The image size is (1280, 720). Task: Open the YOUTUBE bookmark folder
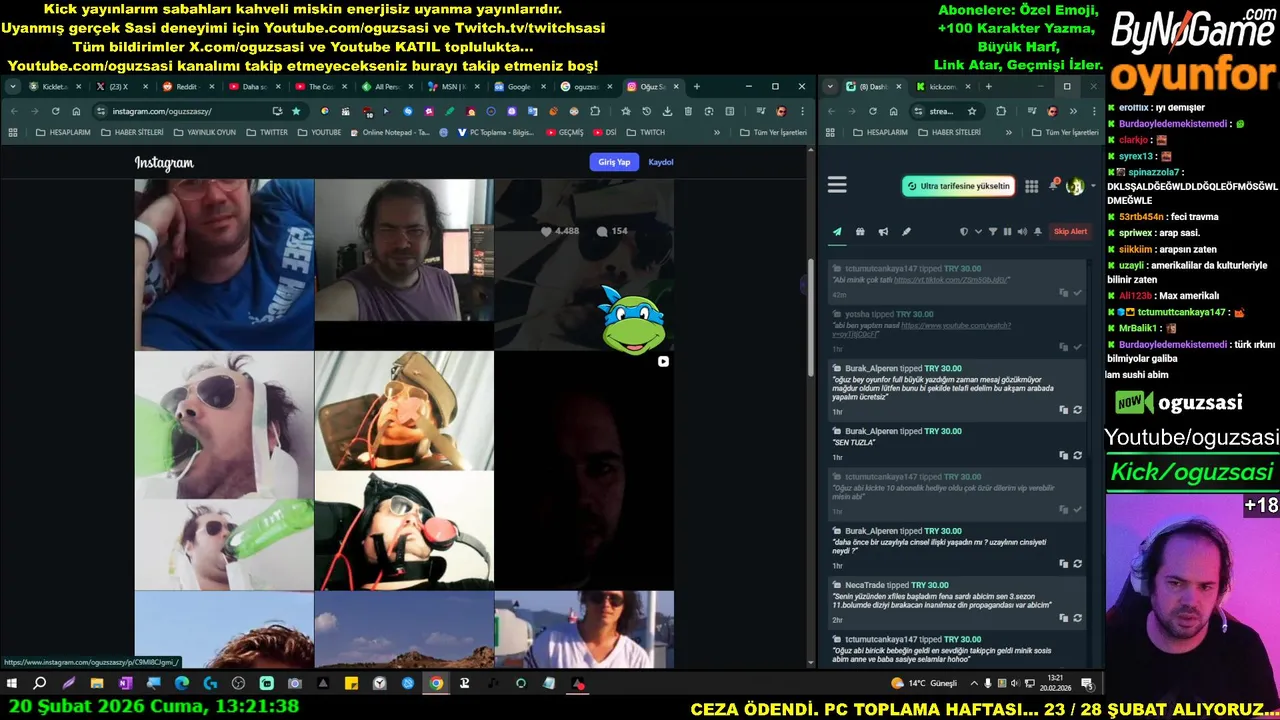tap(319, 132)
